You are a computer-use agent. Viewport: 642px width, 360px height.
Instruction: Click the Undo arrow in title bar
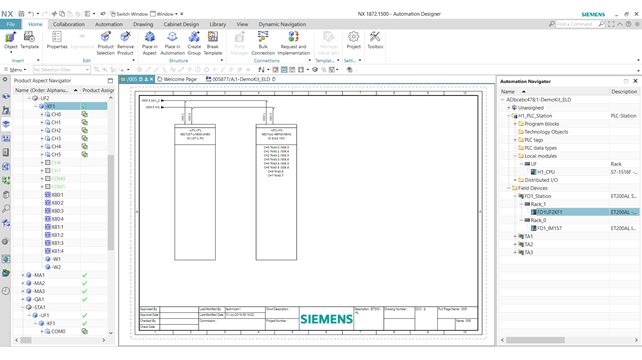30,14
